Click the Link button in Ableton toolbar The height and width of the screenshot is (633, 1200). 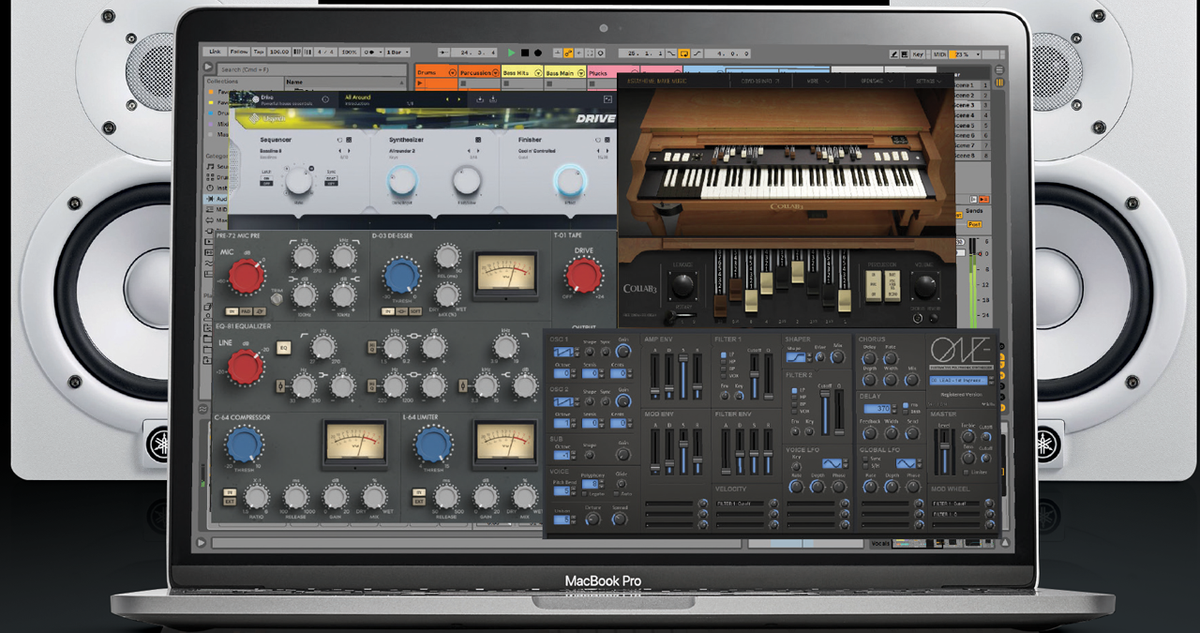[x=214, y=52]
